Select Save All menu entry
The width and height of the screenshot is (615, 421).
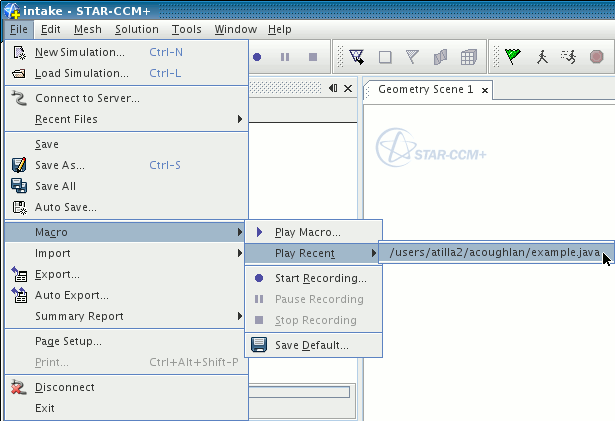tap(127, 186)
